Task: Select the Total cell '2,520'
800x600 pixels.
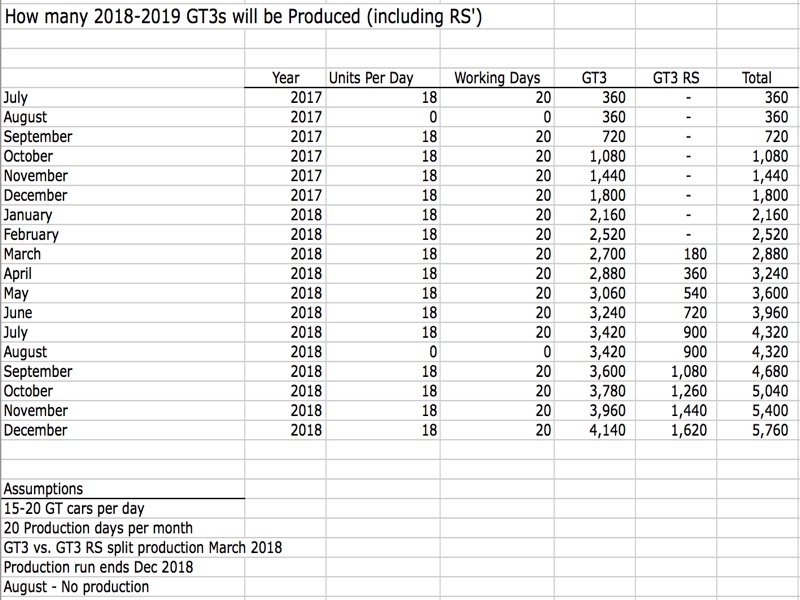Action: [x=770, y=235]
